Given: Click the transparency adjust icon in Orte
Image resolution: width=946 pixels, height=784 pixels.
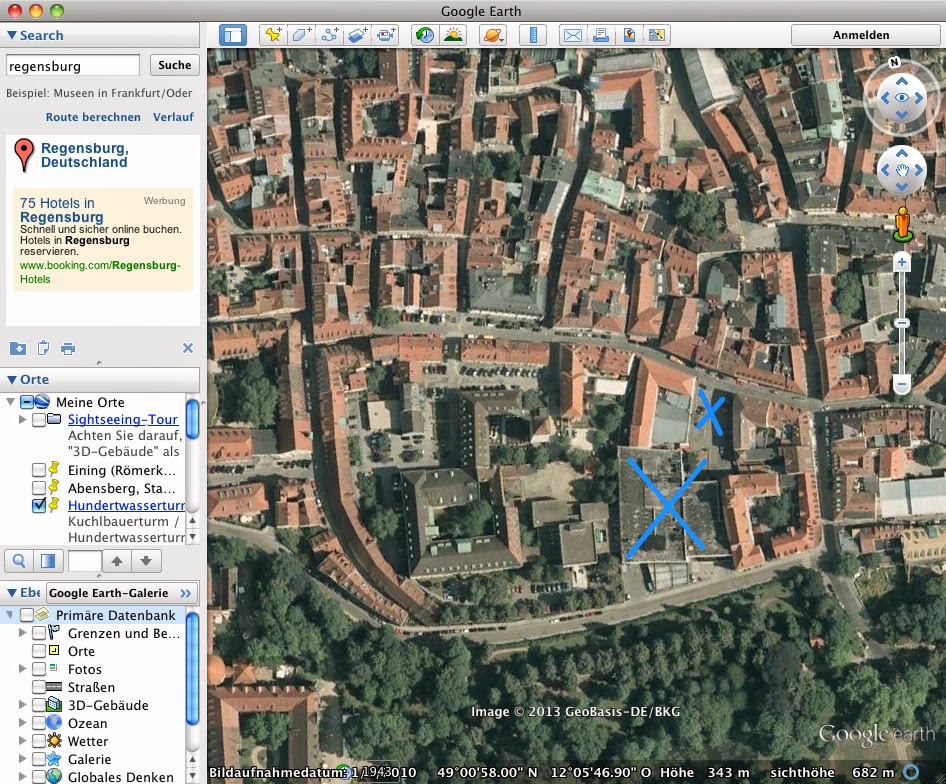Looking at the screenshot, I should click(x=48, y=561).
